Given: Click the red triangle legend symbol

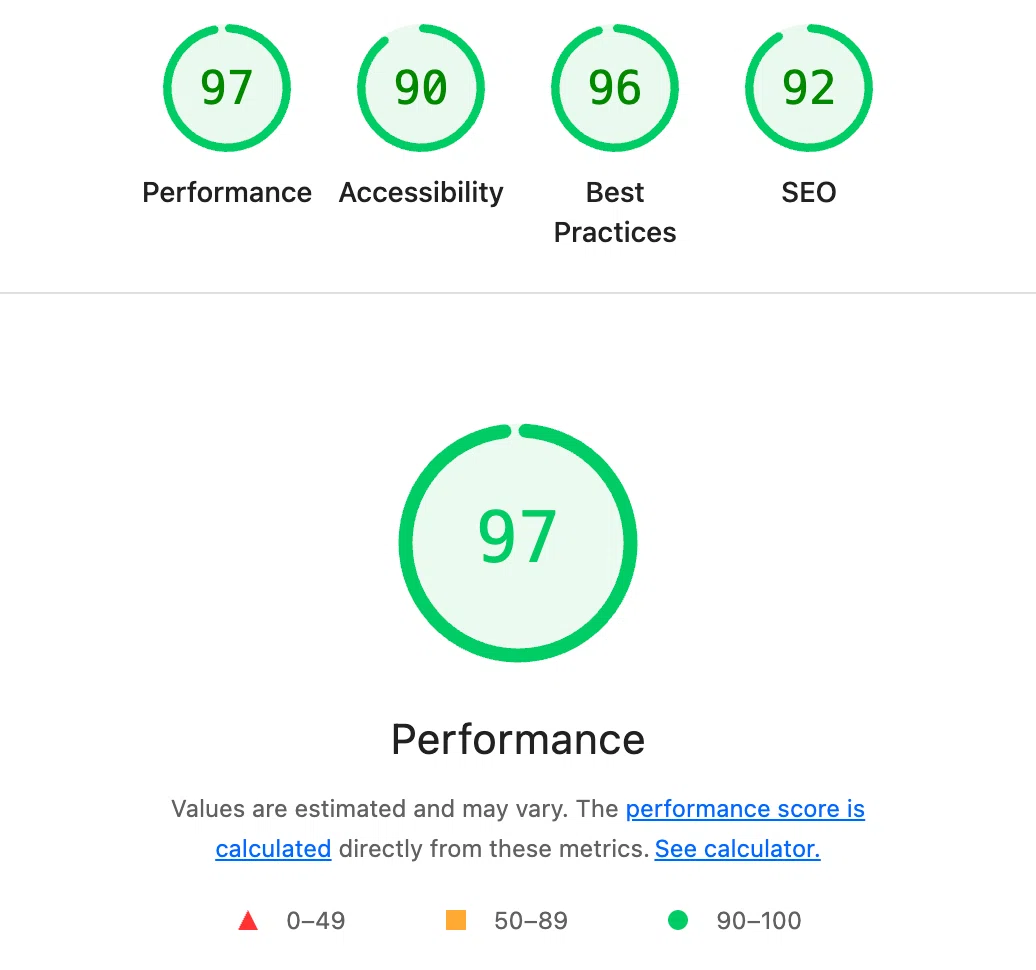Looking at the screenshot, I should pos(247,920).
